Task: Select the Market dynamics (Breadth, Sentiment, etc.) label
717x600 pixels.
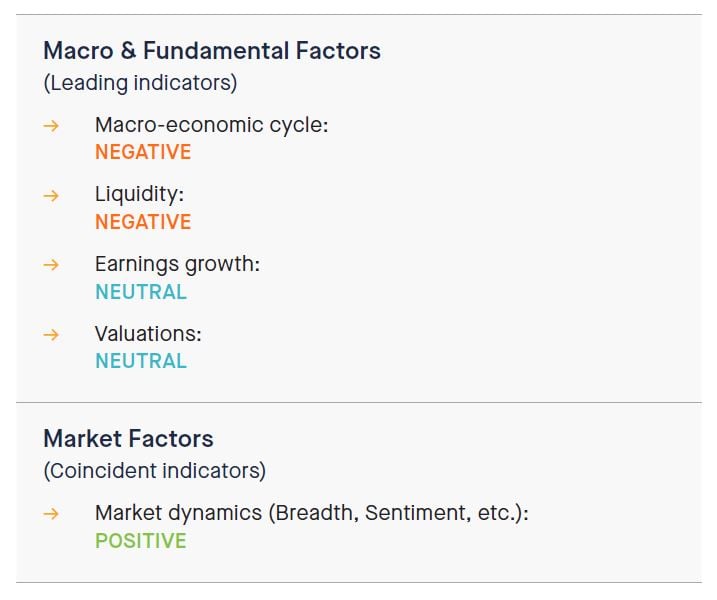Action: pyautogui.click(x=311, y=513)
